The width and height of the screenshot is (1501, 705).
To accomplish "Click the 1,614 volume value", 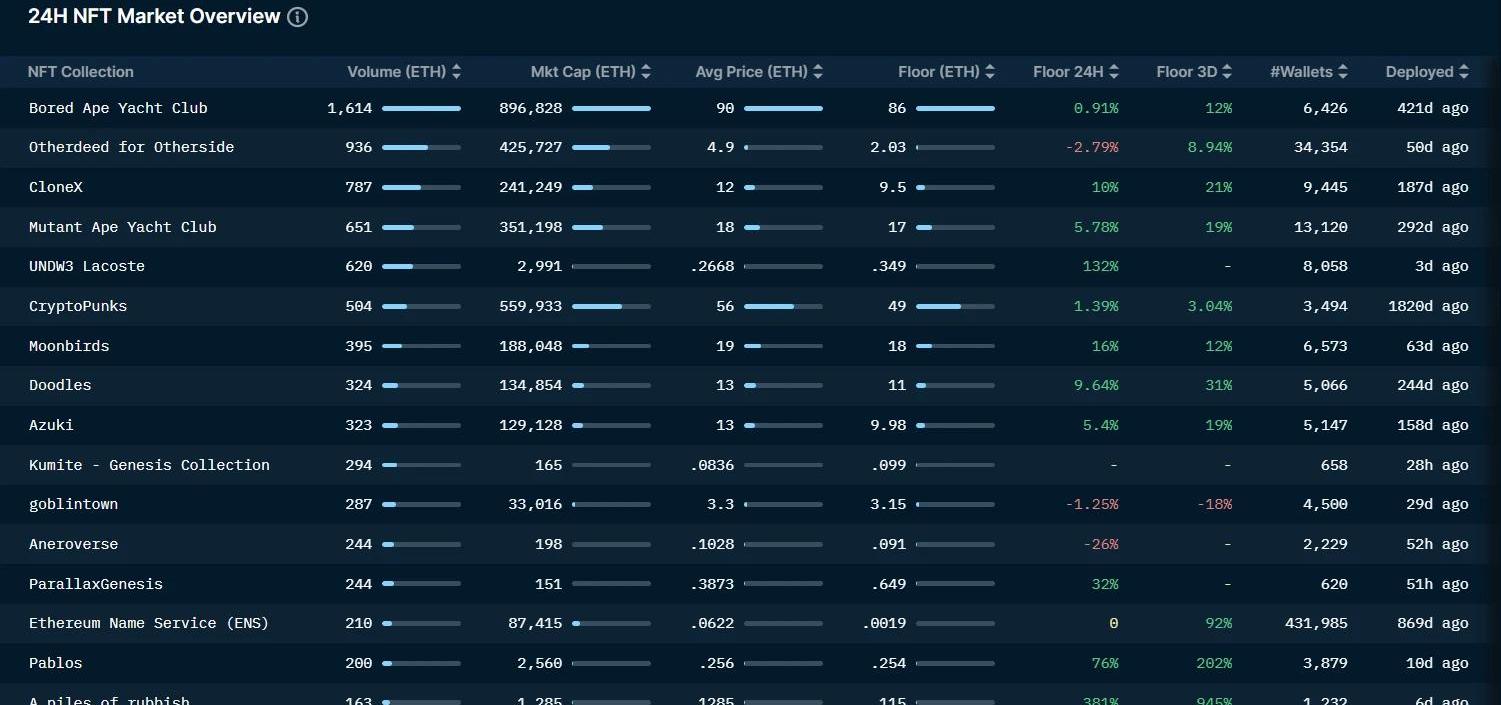I will click(350, 108).
